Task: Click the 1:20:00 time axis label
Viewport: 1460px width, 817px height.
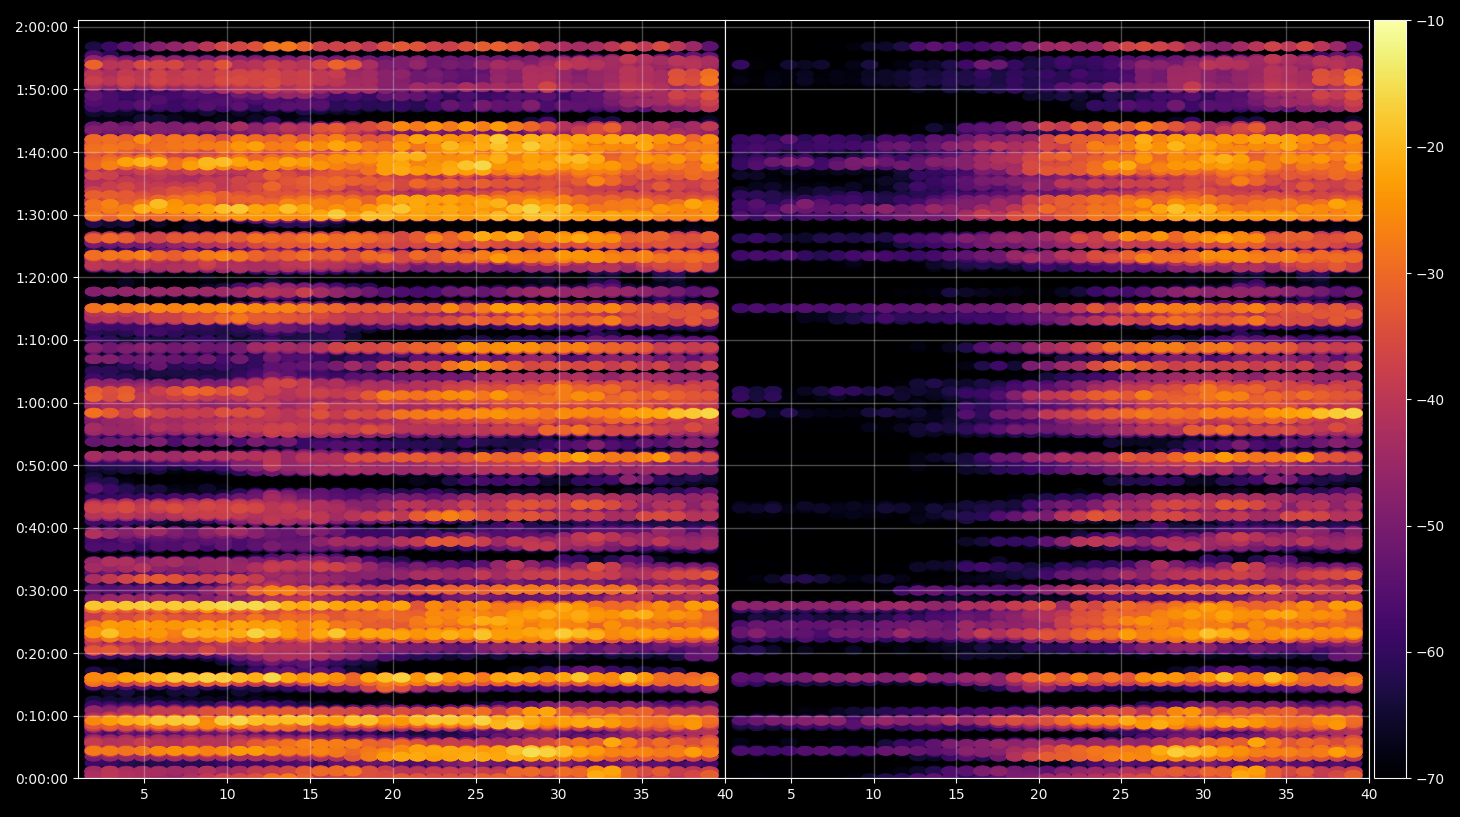Action: 41,278
